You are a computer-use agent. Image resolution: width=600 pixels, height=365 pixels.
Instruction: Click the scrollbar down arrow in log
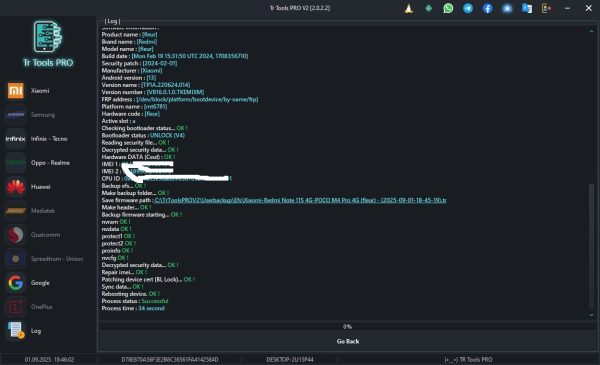591,315
